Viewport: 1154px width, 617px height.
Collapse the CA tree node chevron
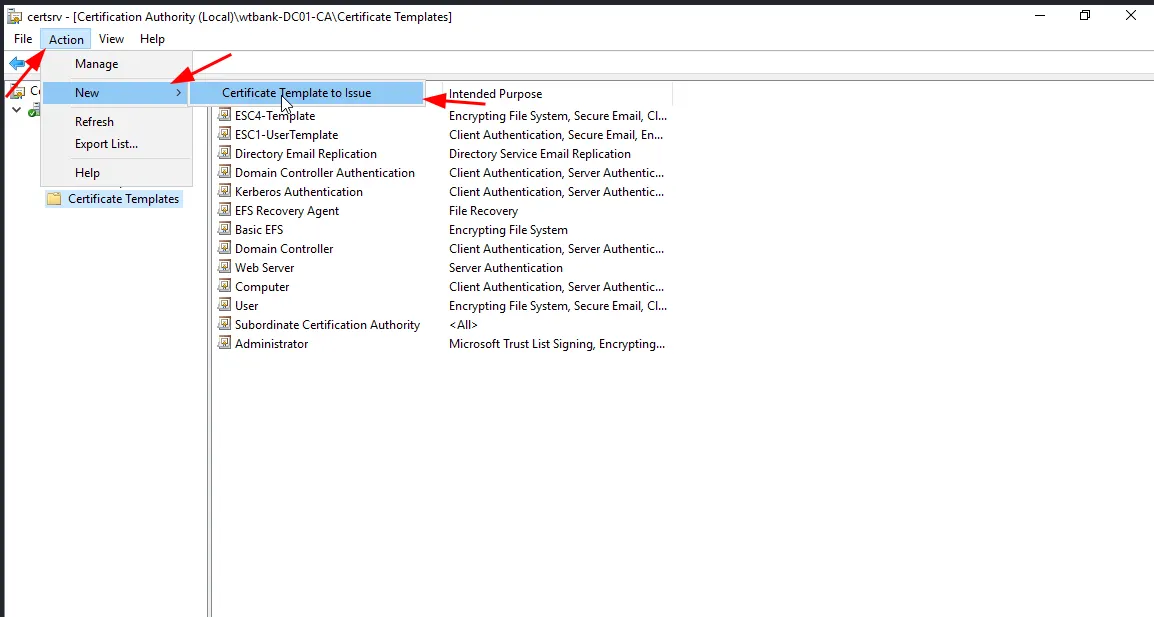[16, 109]
